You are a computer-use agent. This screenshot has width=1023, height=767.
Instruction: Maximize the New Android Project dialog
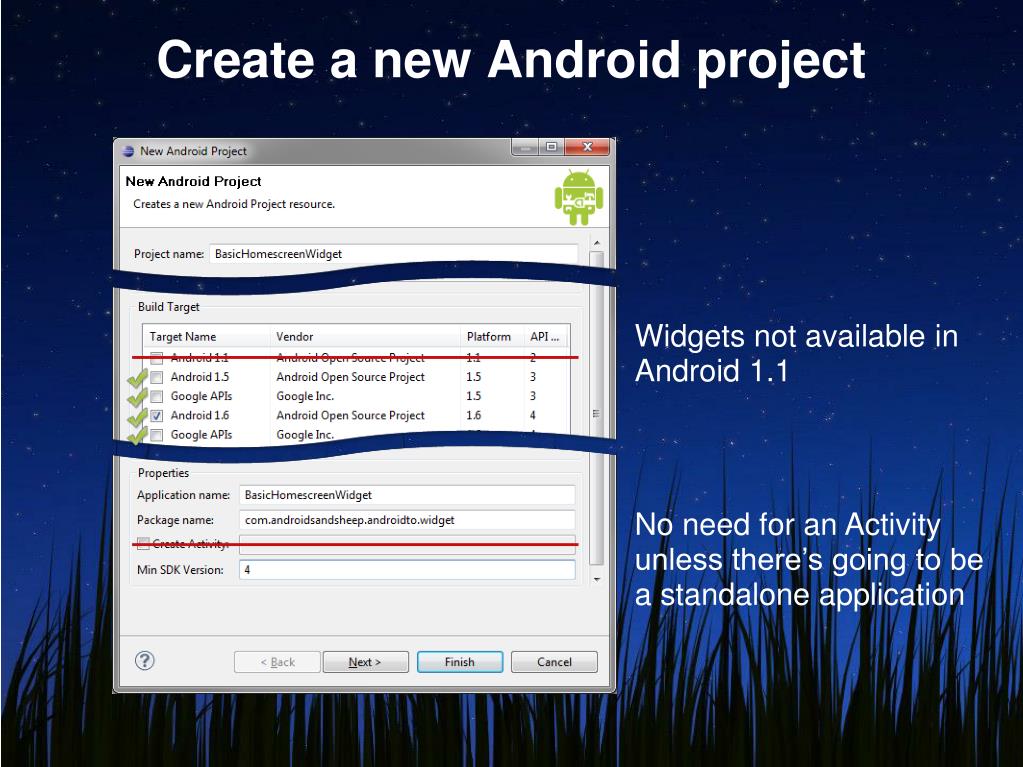pos(551,147)
